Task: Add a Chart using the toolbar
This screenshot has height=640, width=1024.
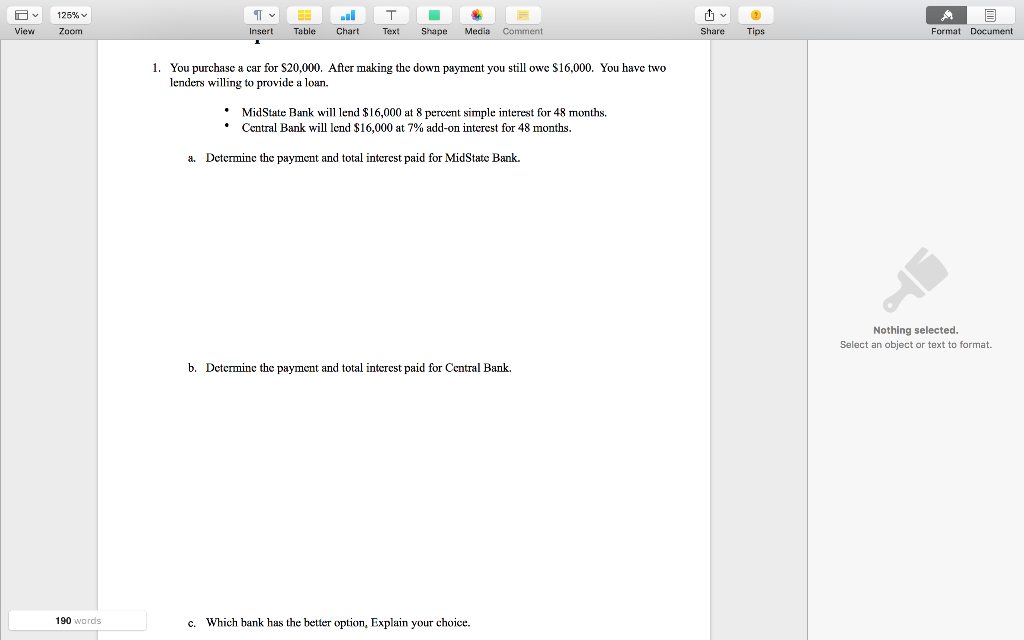Action: 347,15
